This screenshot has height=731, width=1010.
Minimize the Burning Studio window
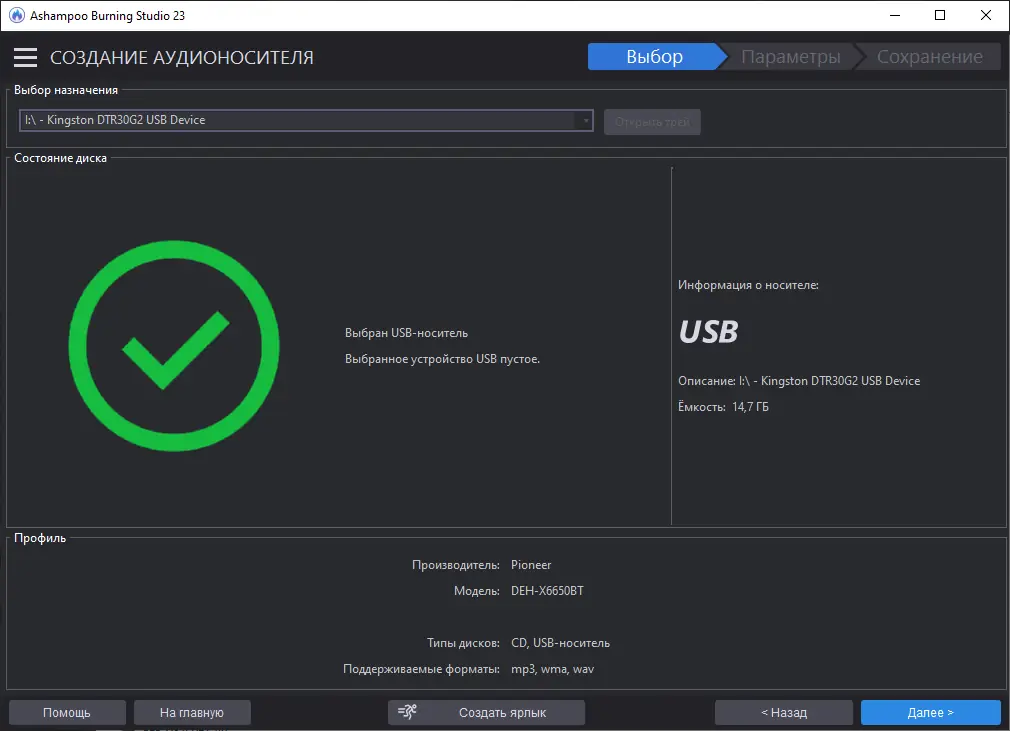(x=895, y=15)
